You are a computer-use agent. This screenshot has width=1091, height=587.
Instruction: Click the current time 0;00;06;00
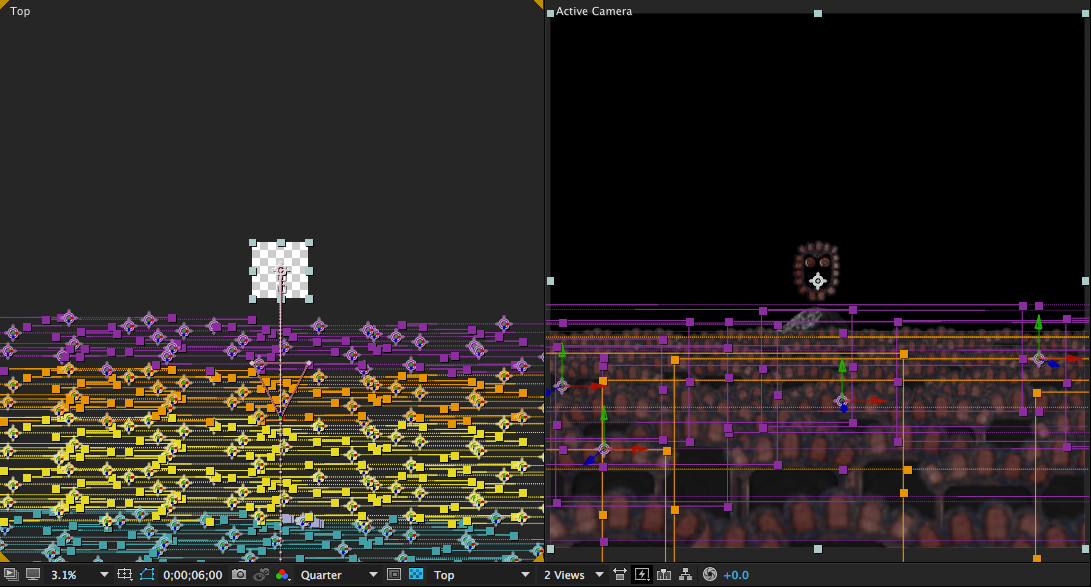click(193, 575)
